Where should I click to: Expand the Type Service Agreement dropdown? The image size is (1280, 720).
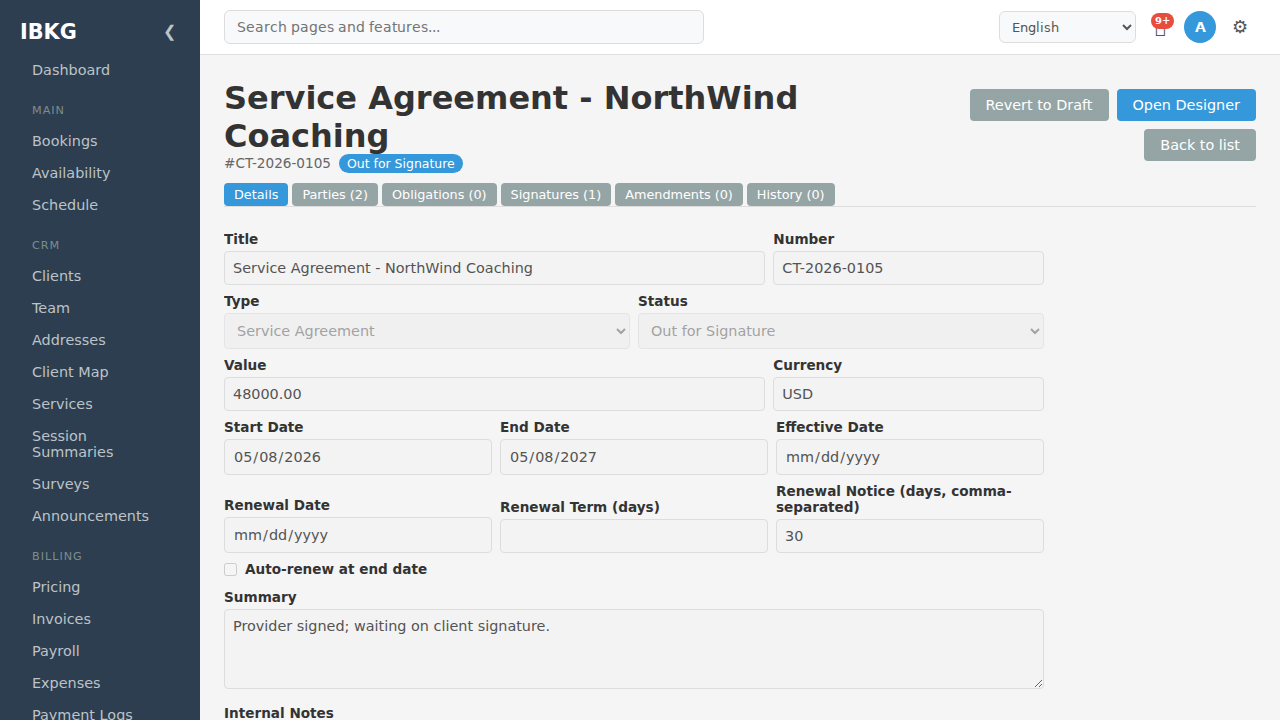pyautogui.click(x=427, y=331)
